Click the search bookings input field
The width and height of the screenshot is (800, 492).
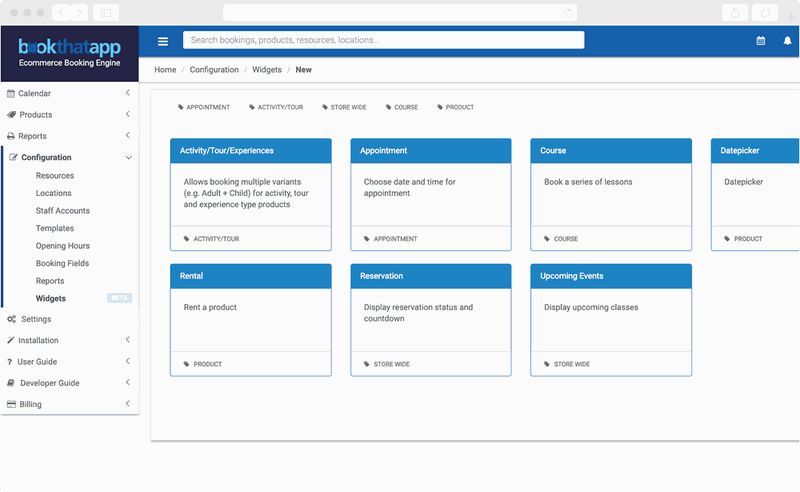tap(384, 40)
